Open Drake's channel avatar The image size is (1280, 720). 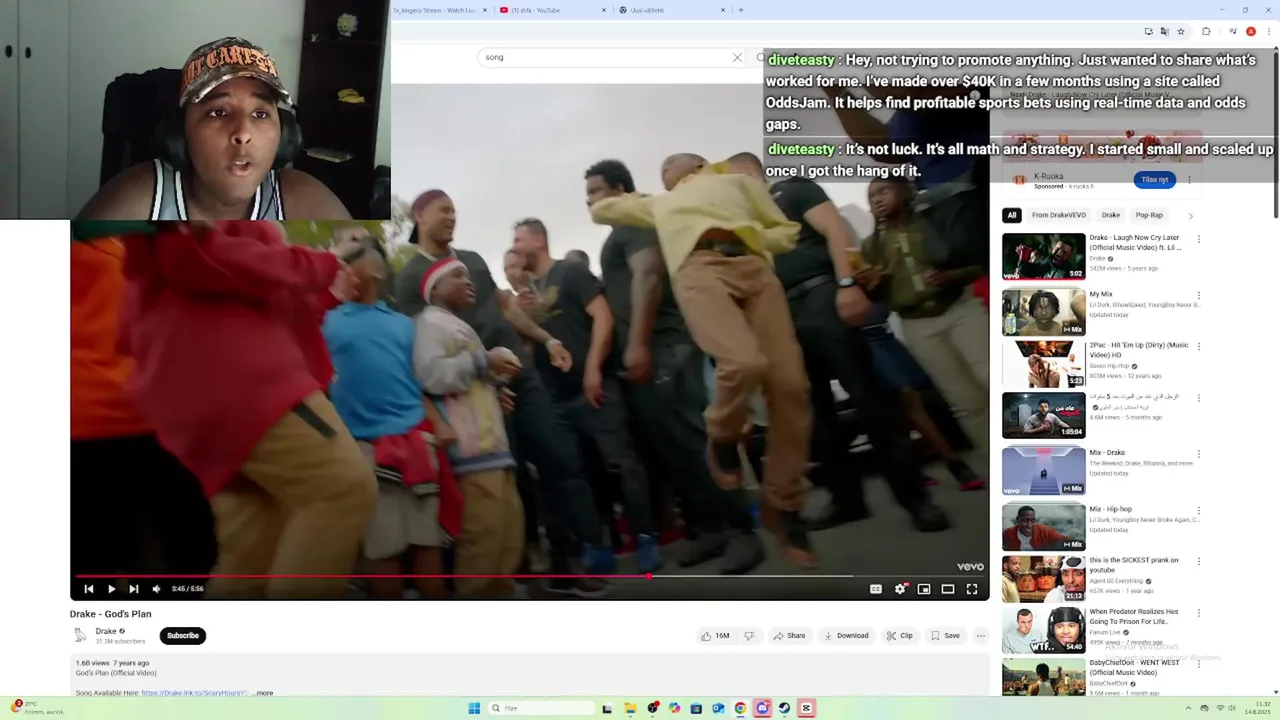click(80, 635)
